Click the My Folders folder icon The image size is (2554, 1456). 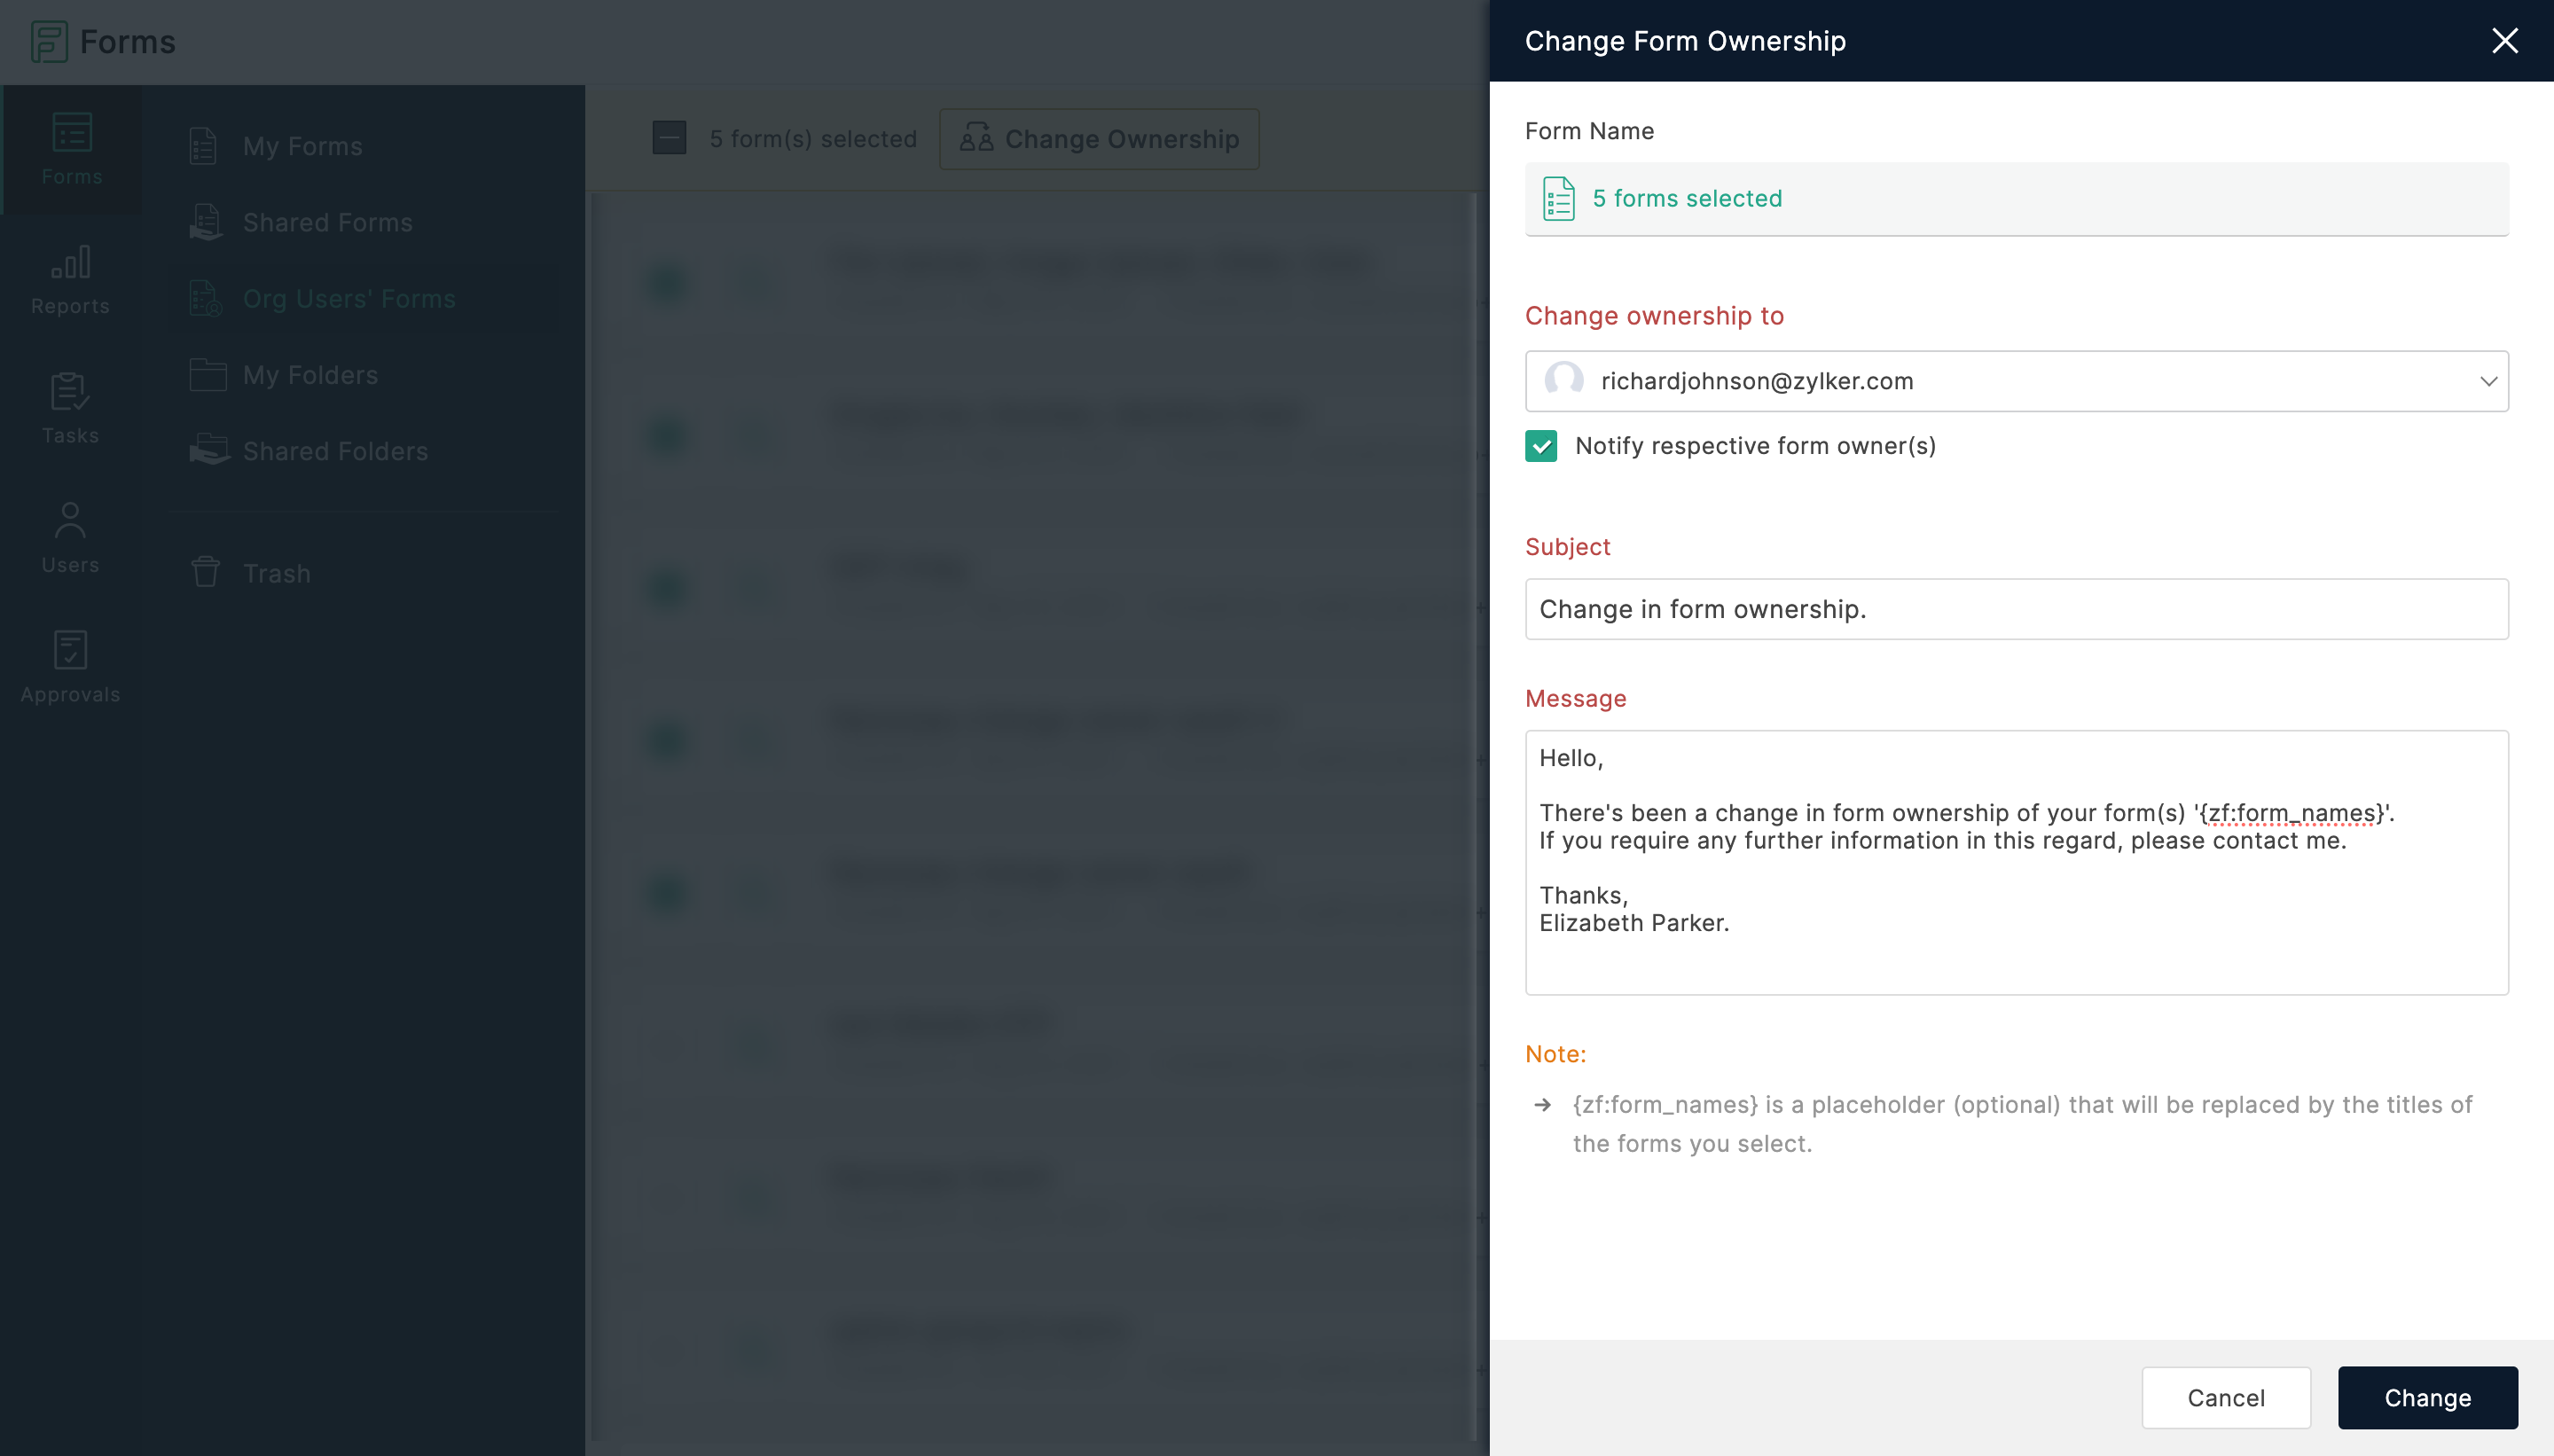(x=208, y=375)
